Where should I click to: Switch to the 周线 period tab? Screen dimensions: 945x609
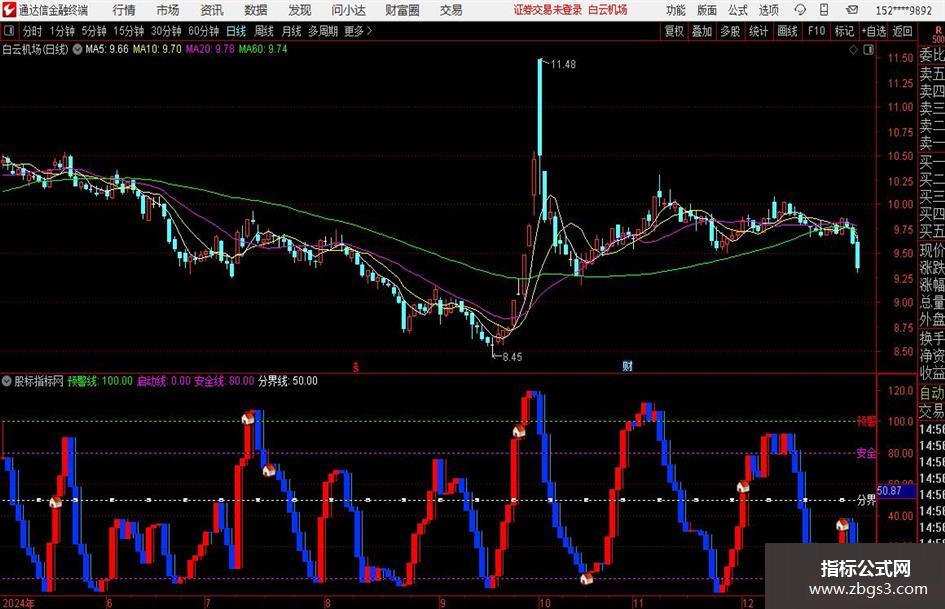point(264,31)
